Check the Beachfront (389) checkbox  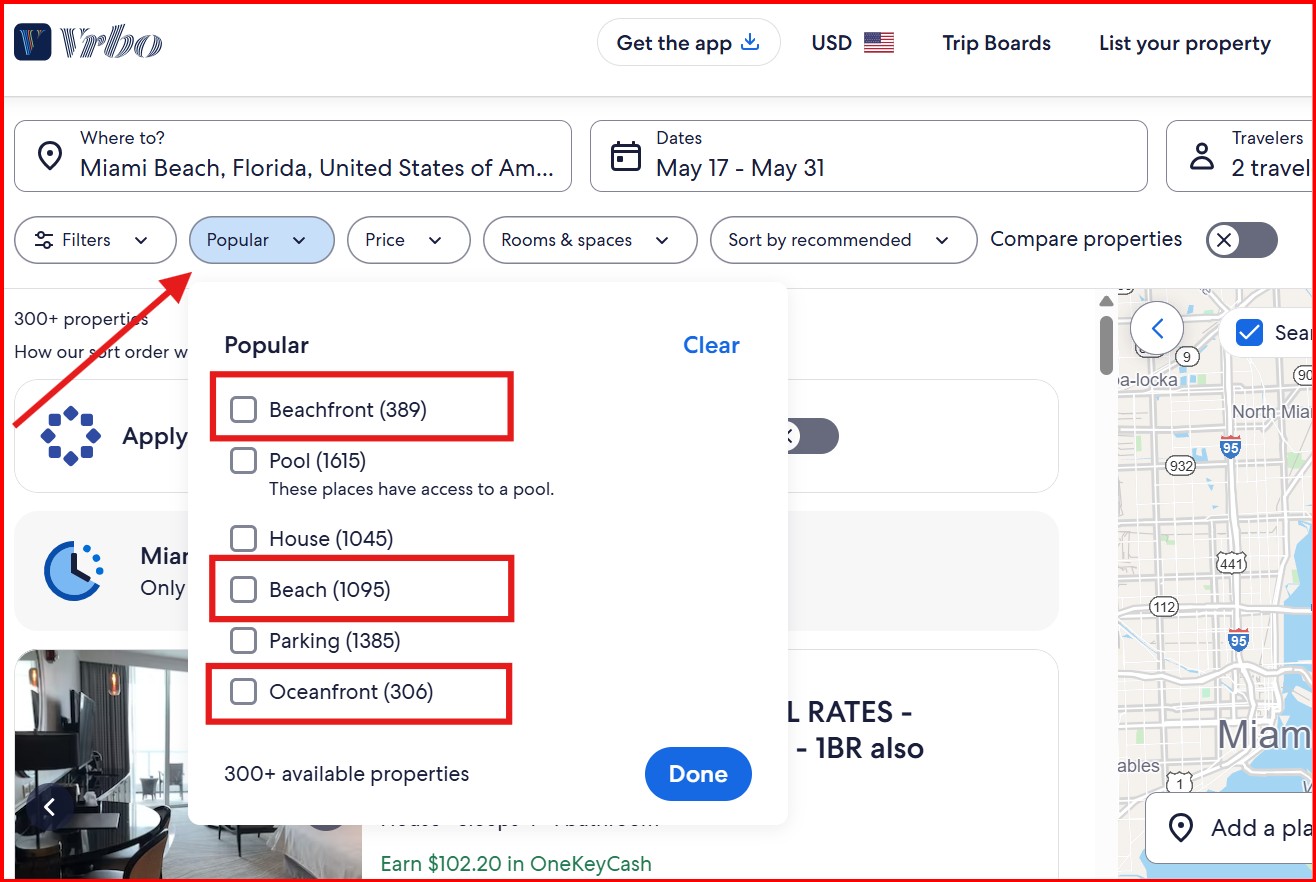click(x=243, y=410)
